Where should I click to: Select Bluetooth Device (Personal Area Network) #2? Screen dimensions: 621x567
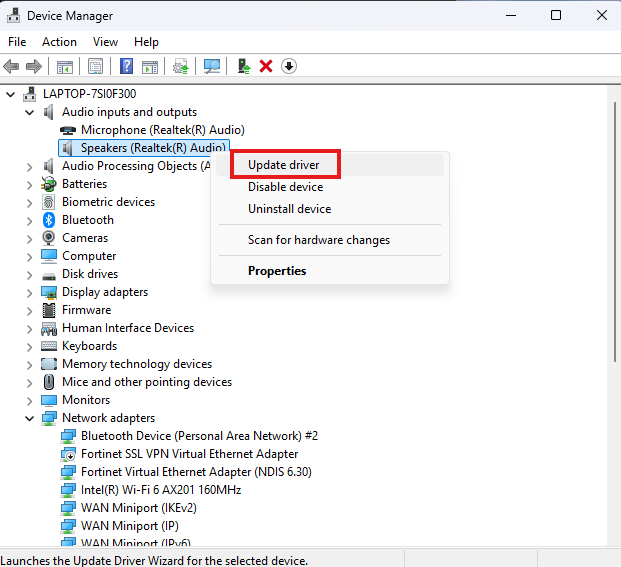199,436
